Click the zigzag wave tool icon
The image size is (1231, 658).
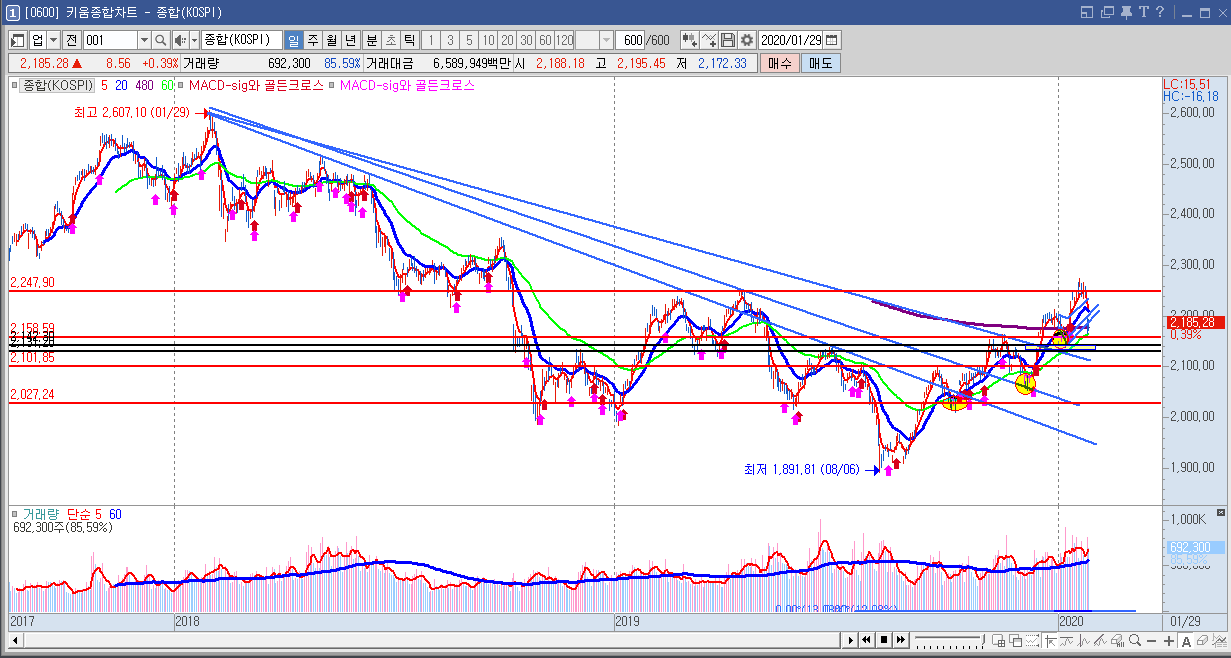pyautogui.click(x=1083, y=640)
